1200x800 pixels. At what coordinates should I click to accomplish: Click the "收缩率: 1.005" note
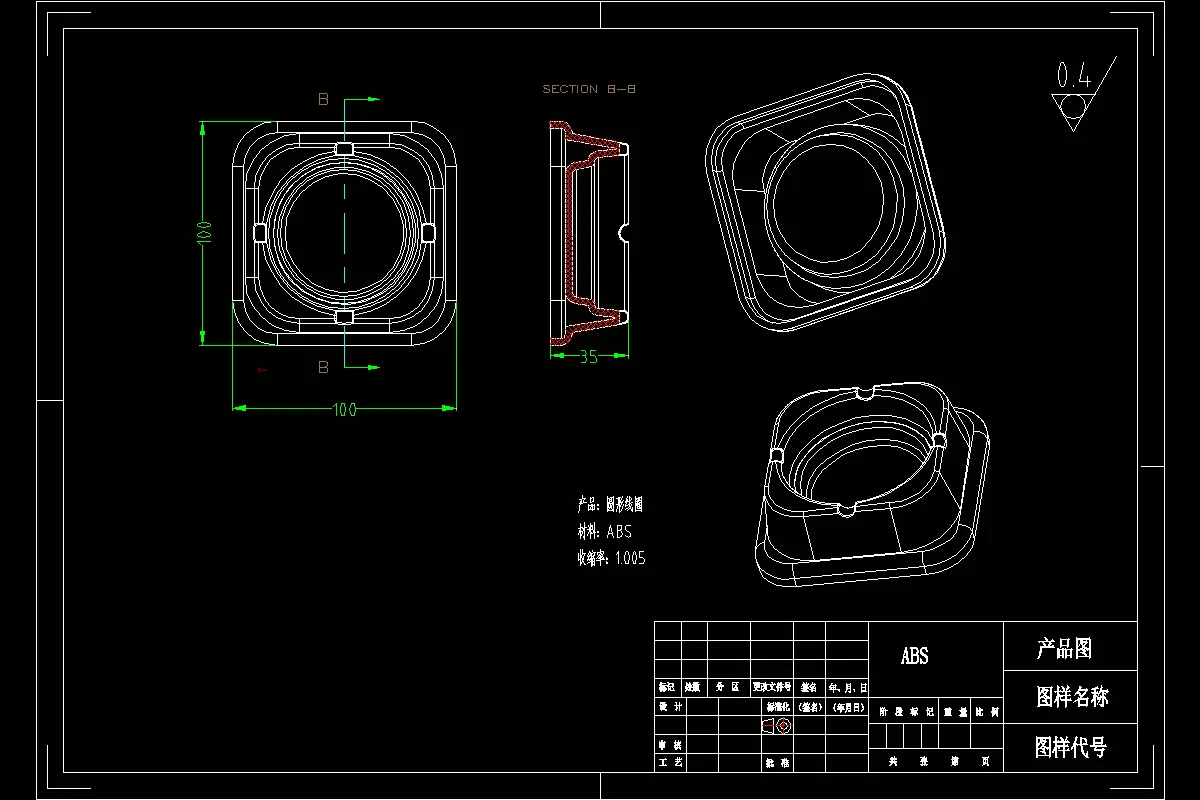pyautogui.click(x=611, y=559)
